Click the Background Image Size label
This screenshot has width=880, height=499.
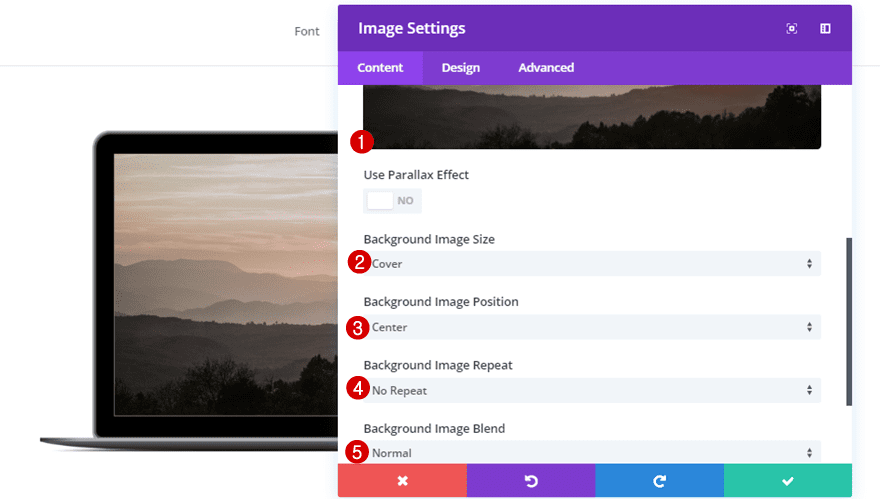pyautogui.click(x=429, y=239)
